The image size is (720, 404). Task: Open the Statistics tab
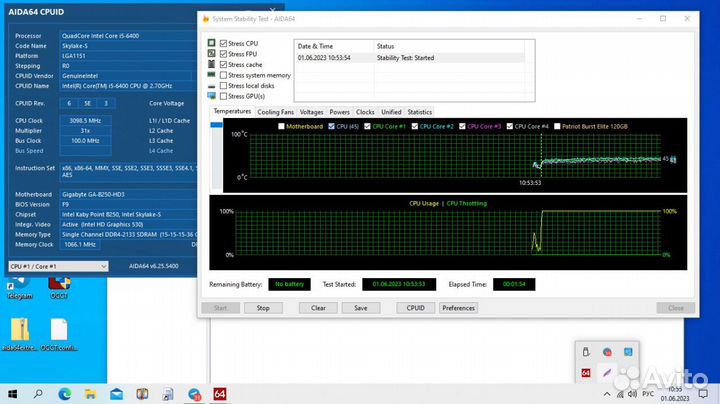click(420, 112)
